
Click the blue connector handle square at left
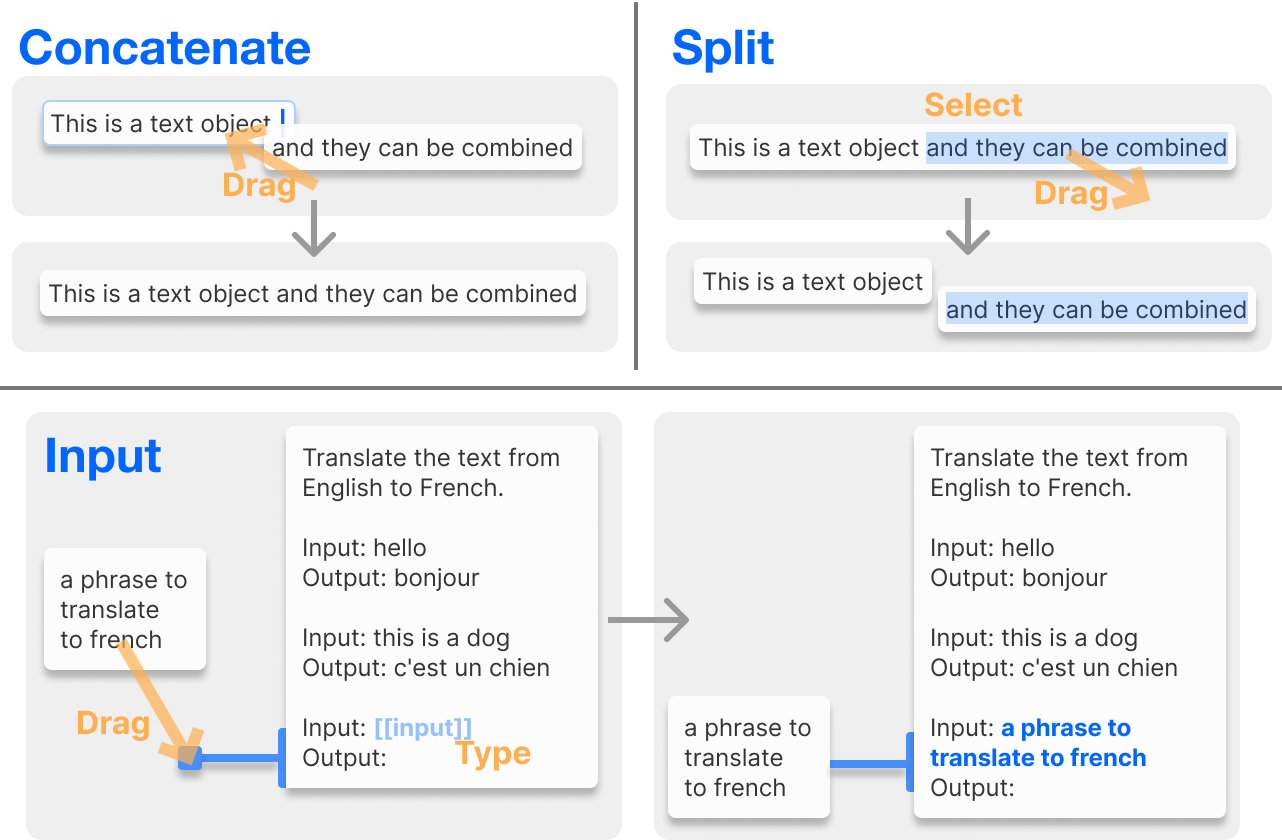pos(190,759)
